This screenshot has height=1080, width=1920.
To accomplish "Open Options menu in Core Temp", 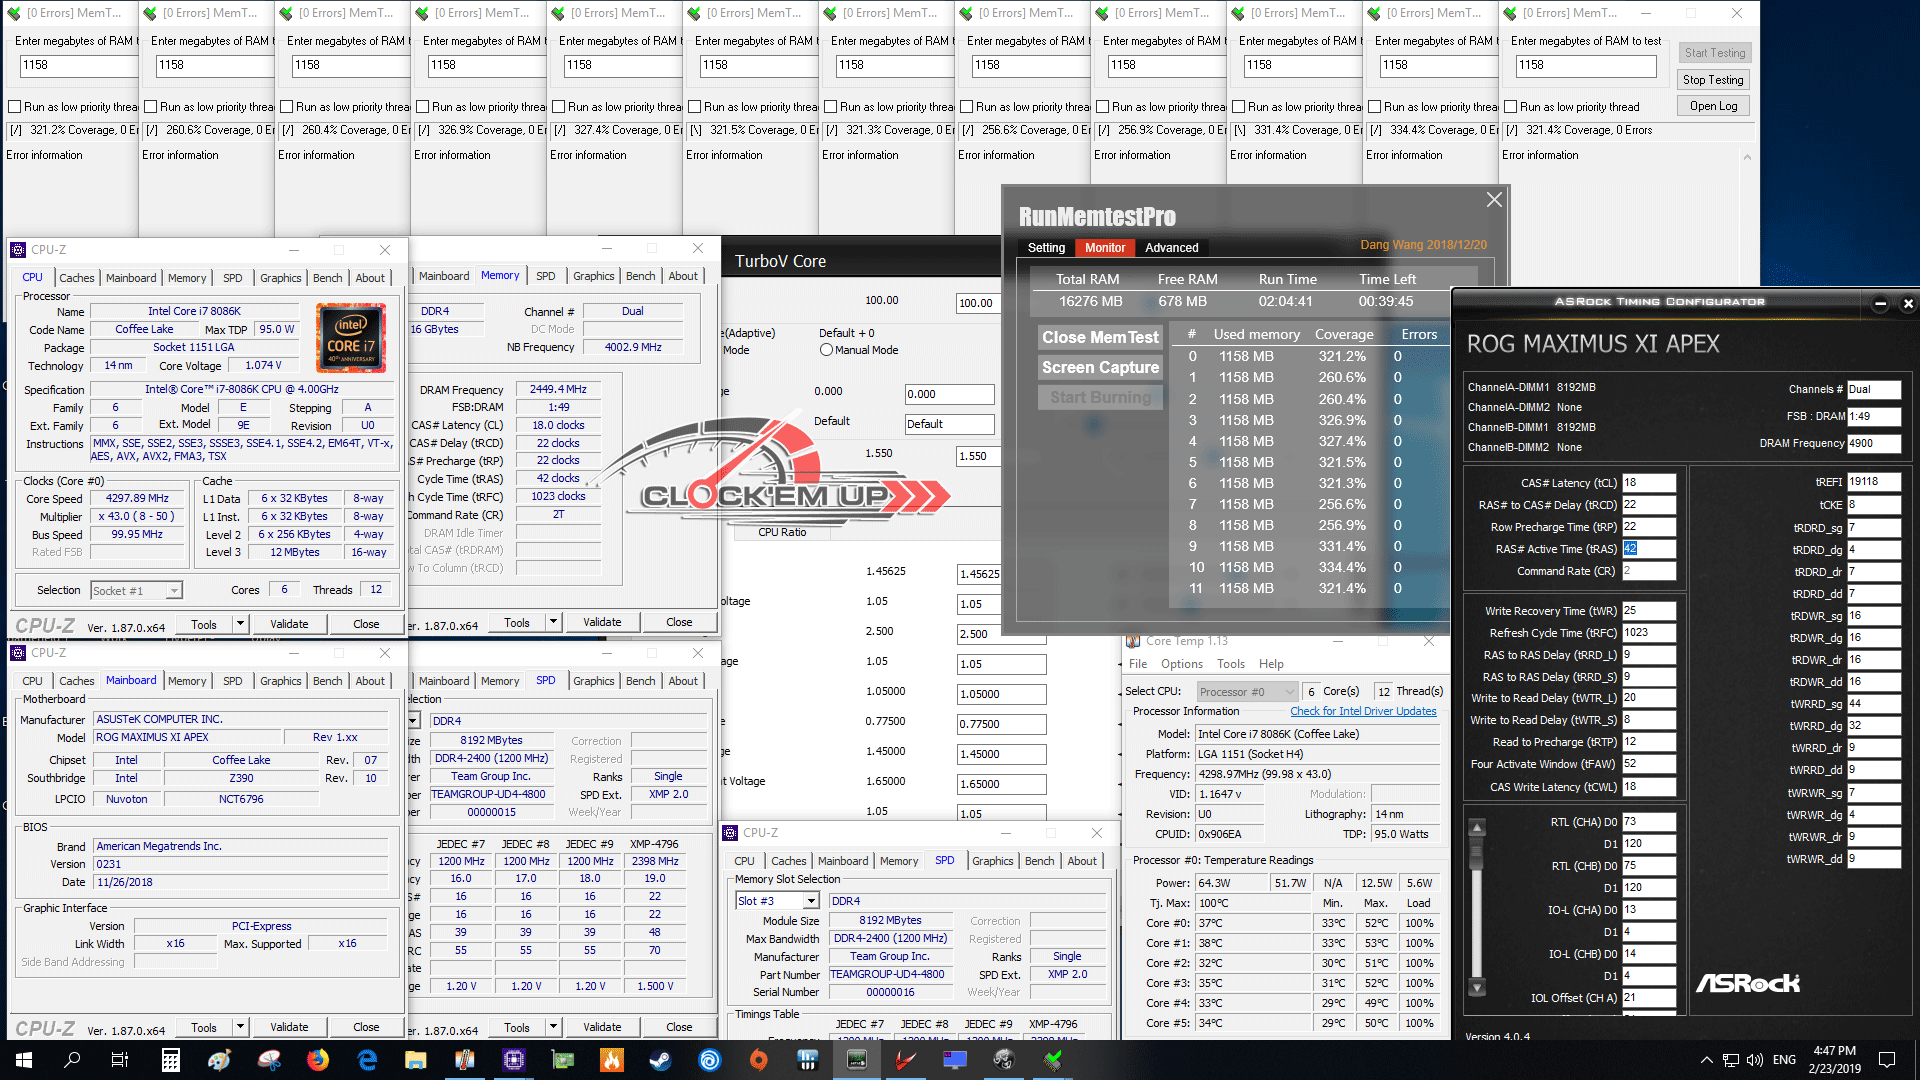I will [1181, 664].
